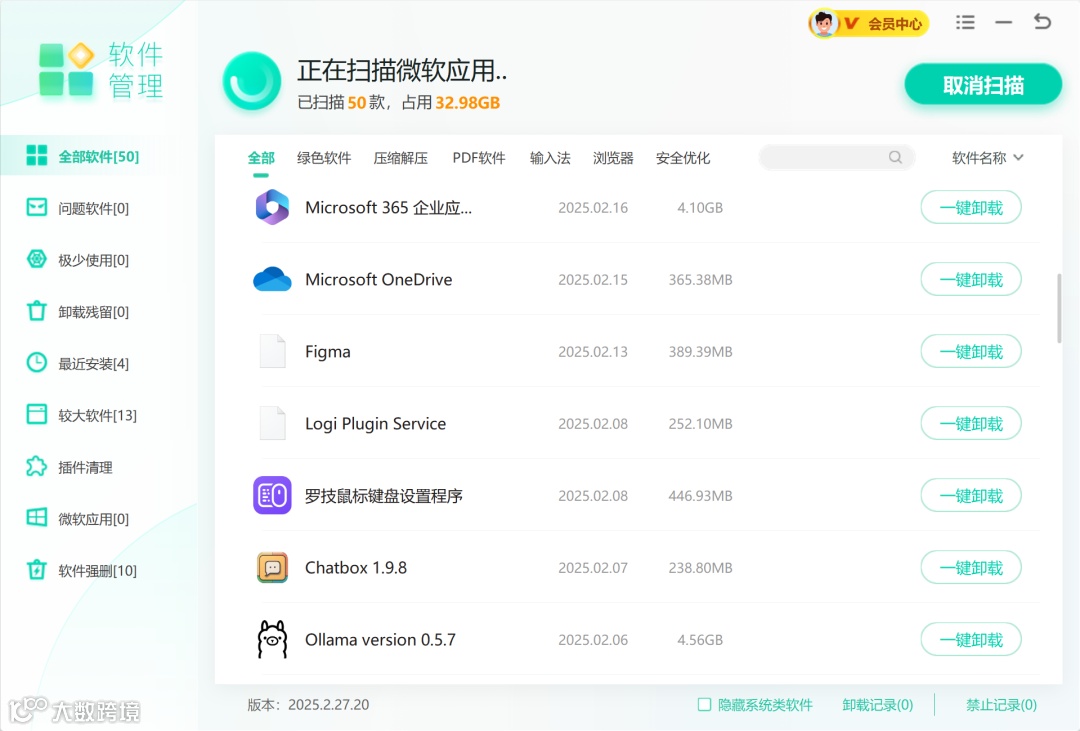Click the 版本: 2025.2.27.20 text
Image resolution: width=1080 pixels, height=731 pixels.
(x=308, y=705)
